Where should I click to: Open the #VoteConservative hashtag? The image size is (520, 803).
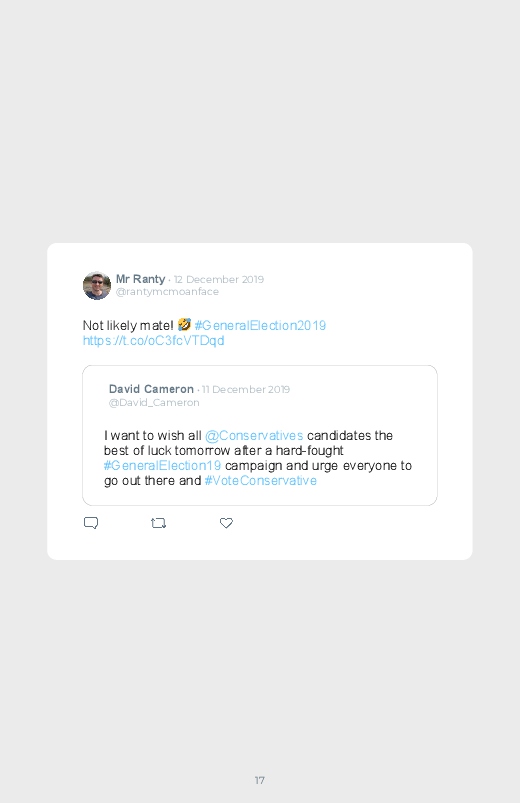[x=261, y=480]
